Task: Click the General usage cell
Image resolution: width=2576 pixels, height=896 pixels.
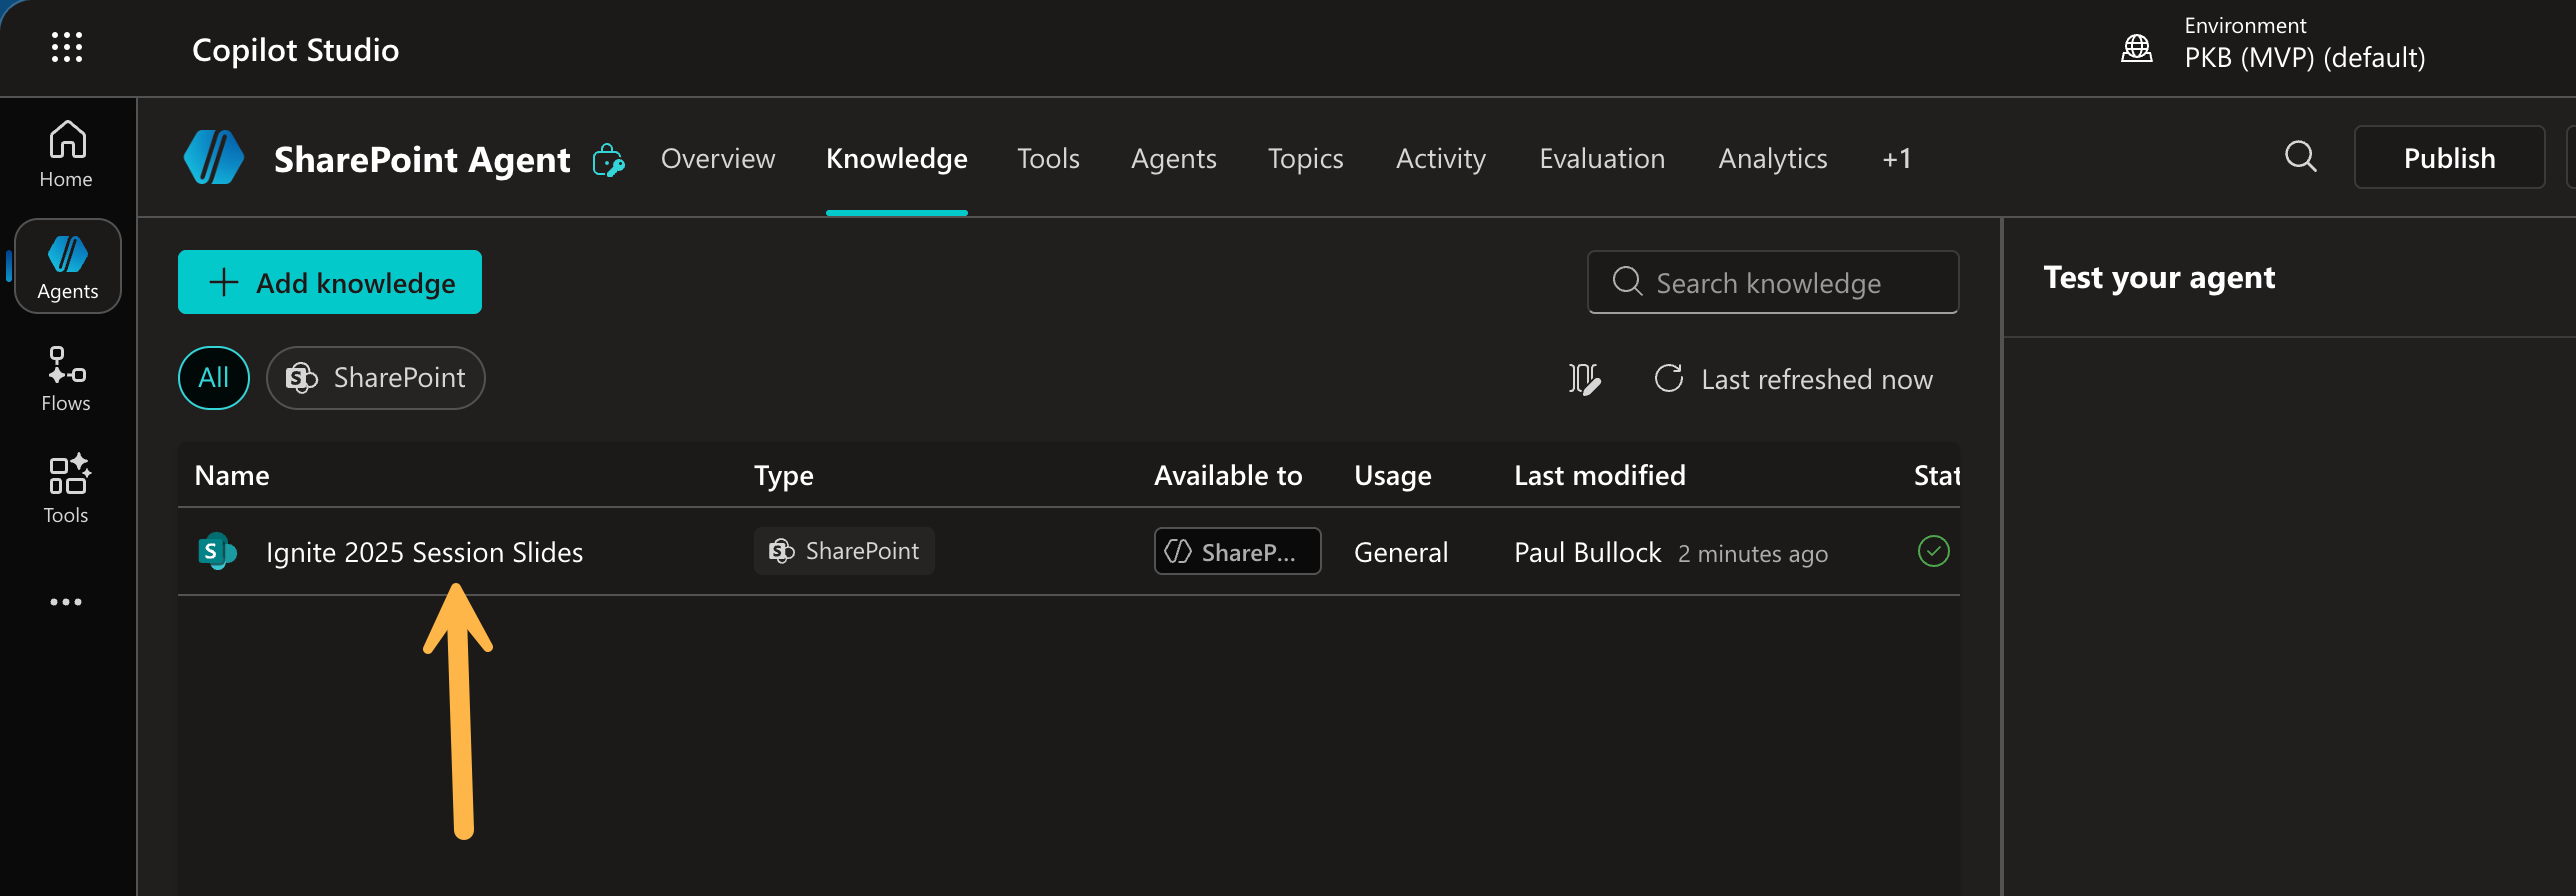Action: (x=1400, y=552)
